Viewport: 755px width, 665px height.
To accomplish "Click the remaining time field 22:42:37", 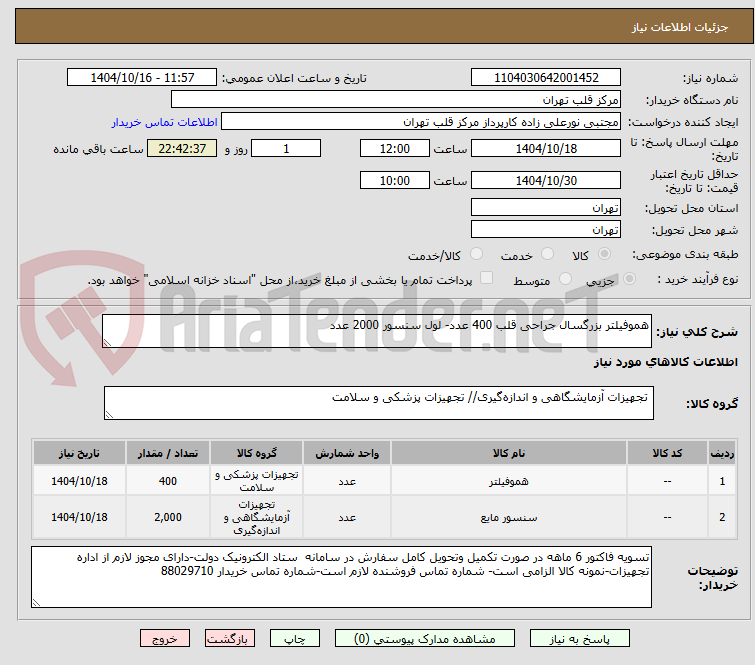I will tap(182, 148).
